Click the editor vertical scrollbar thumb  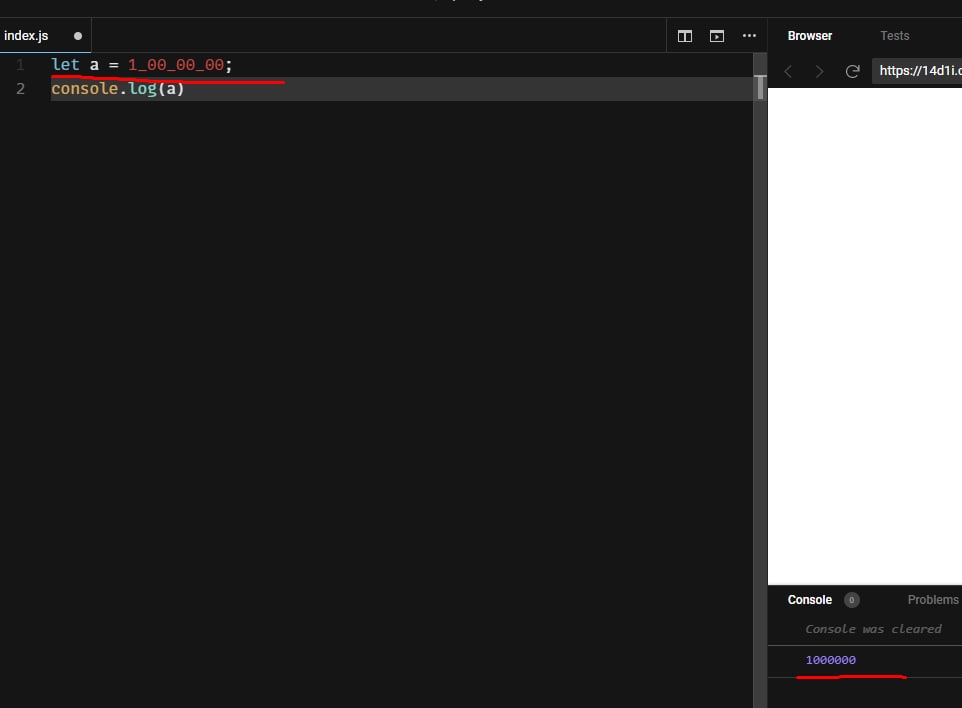(760, 87)
